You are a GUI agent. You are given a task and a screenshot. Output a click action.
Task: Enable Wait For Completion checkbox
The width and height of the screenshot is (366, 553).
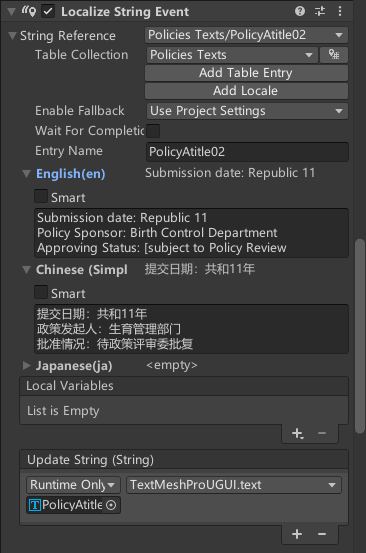[153, 130]
